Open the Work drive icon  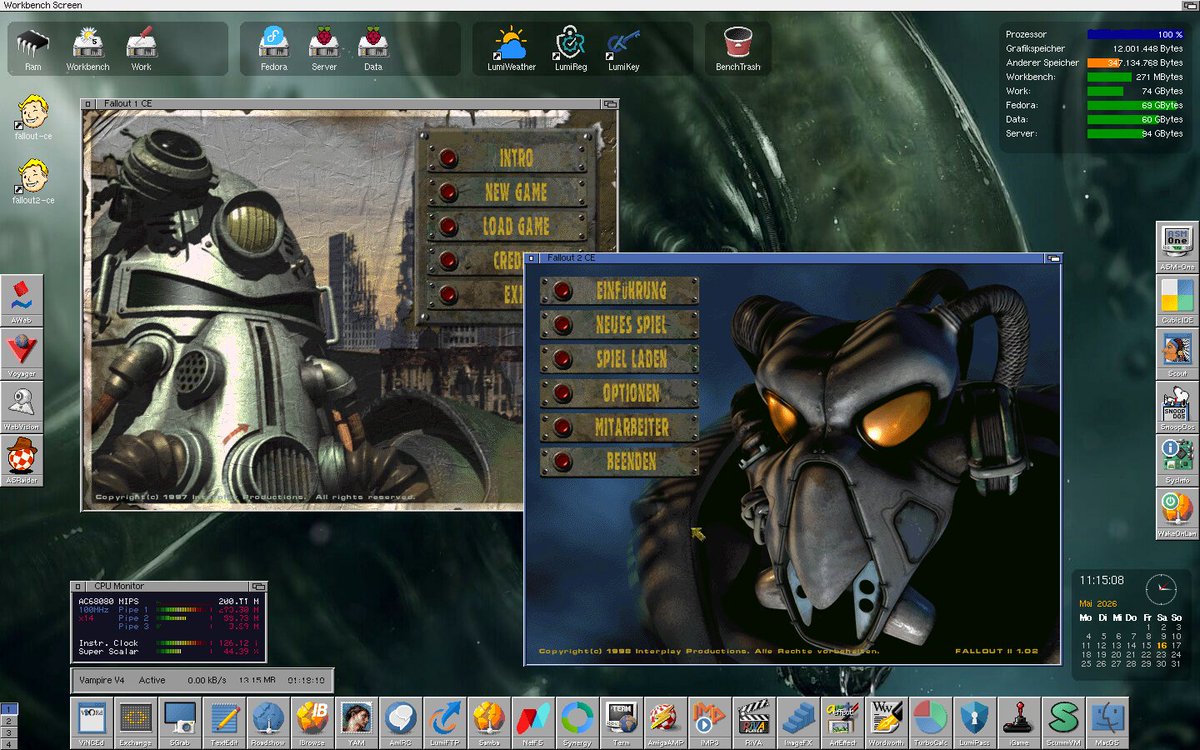141,49
